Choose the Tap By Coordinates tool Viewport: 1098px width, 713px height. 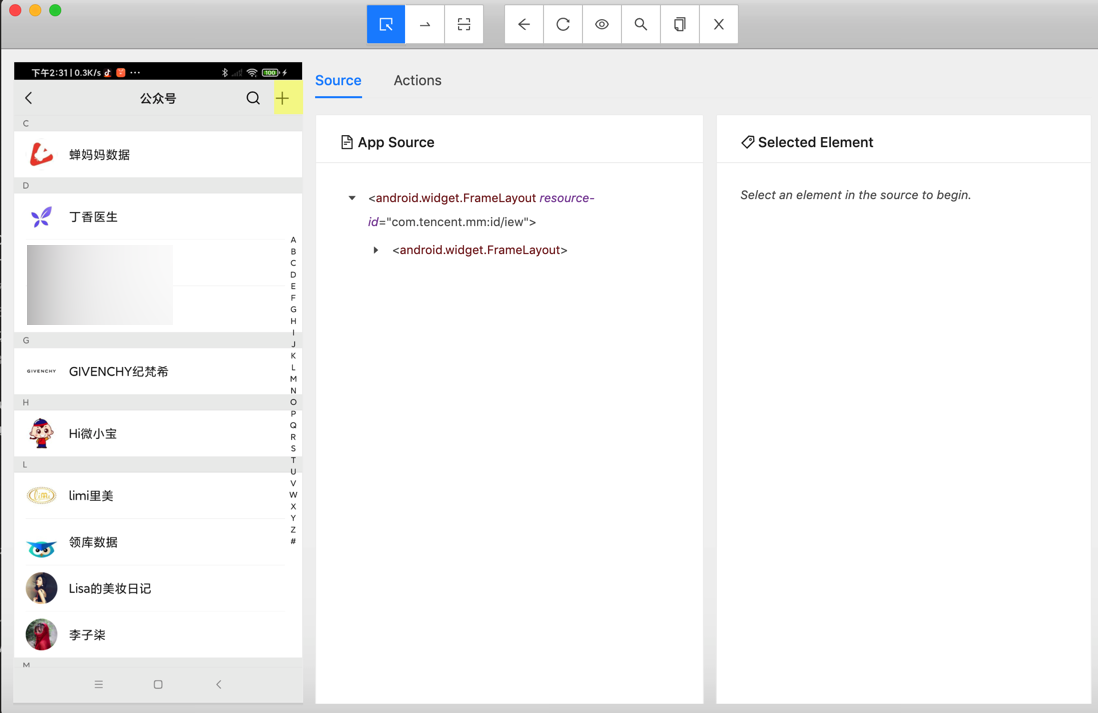tap(464, 25)
